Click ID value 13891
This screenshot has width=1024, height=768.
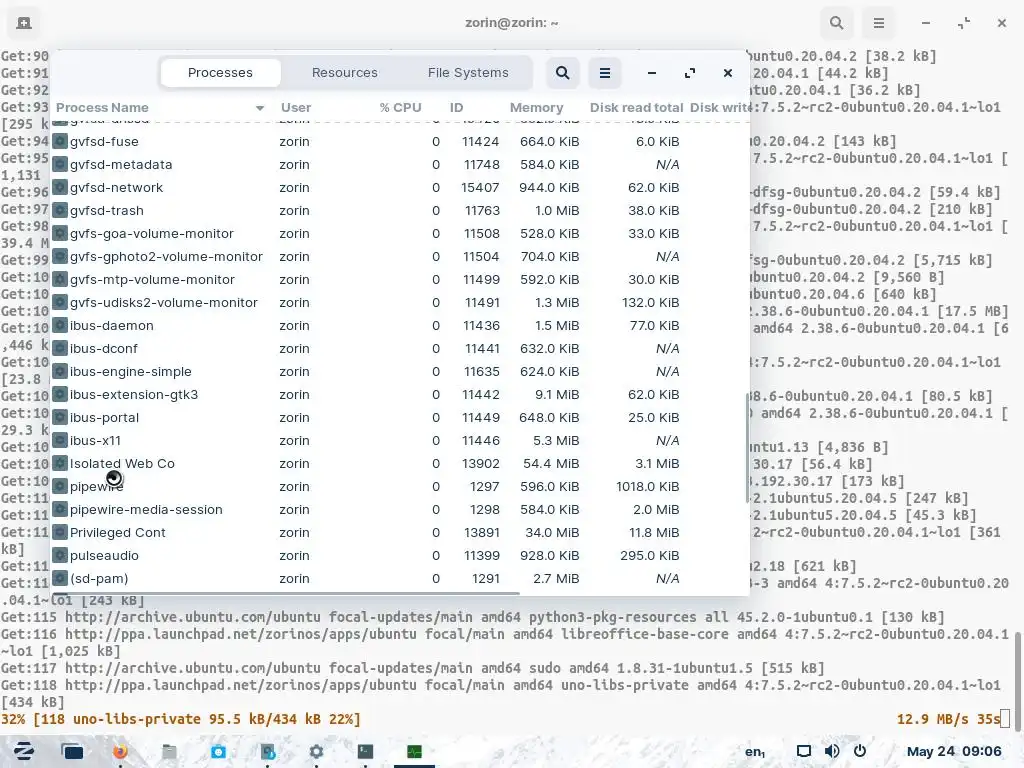481,532
